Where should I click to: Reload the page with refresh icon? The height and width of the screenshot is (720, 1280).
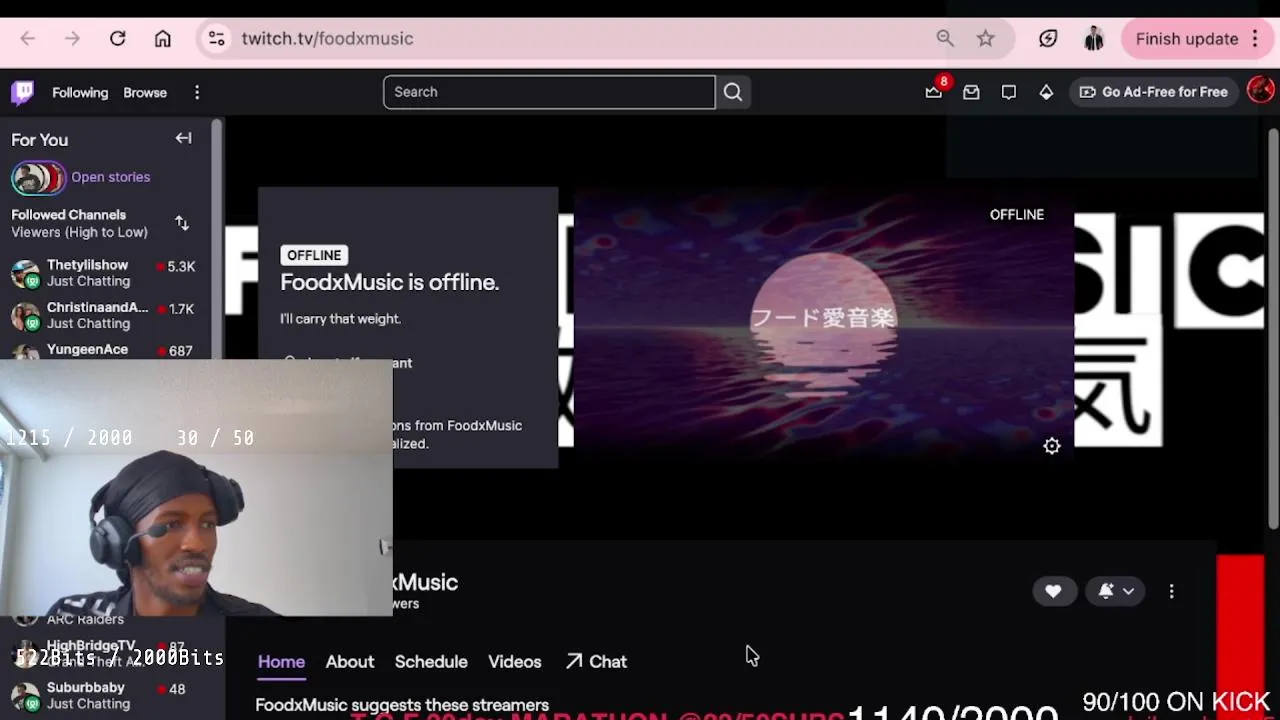117,39
